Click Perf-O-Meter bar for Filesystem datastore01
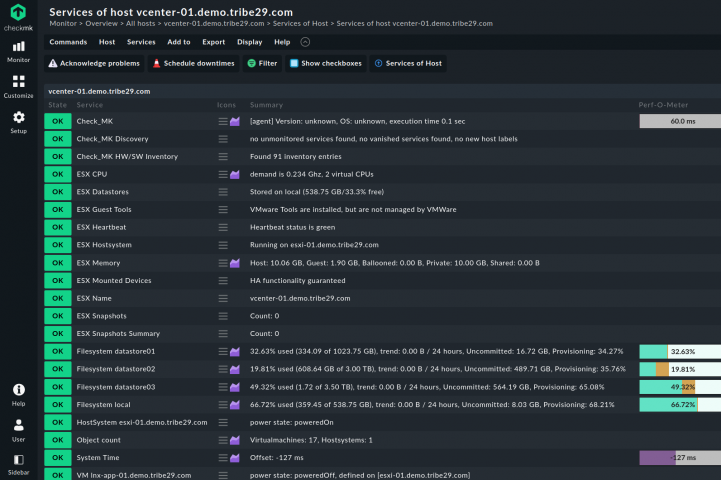The width and height of the screenshot is (721, 480). (679, 352)
